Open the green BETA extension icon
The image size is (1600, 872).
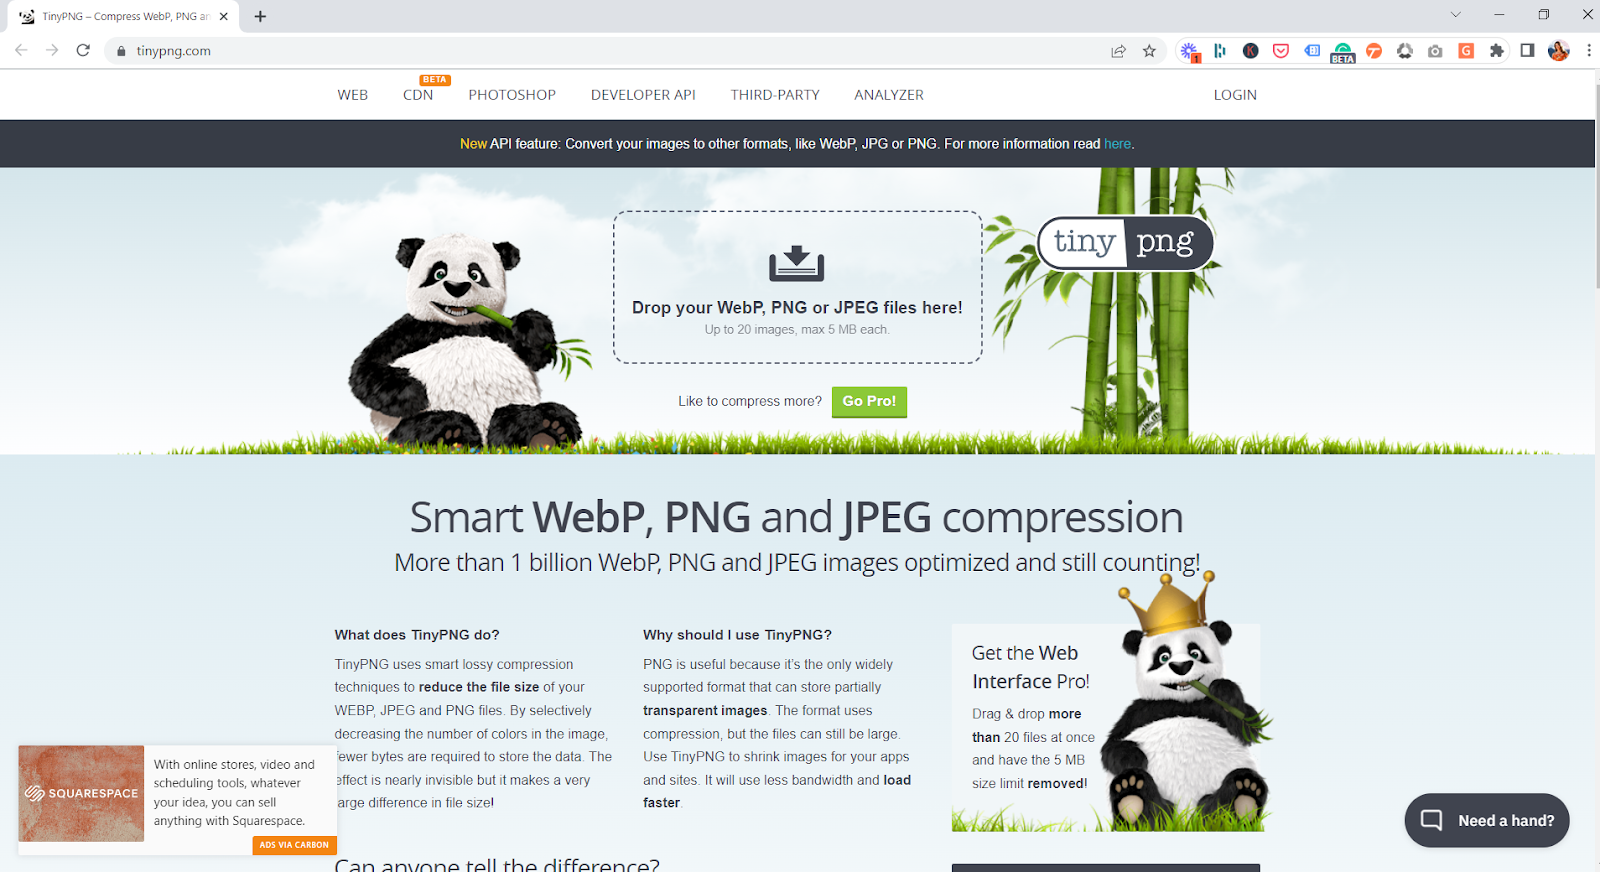1343,52
